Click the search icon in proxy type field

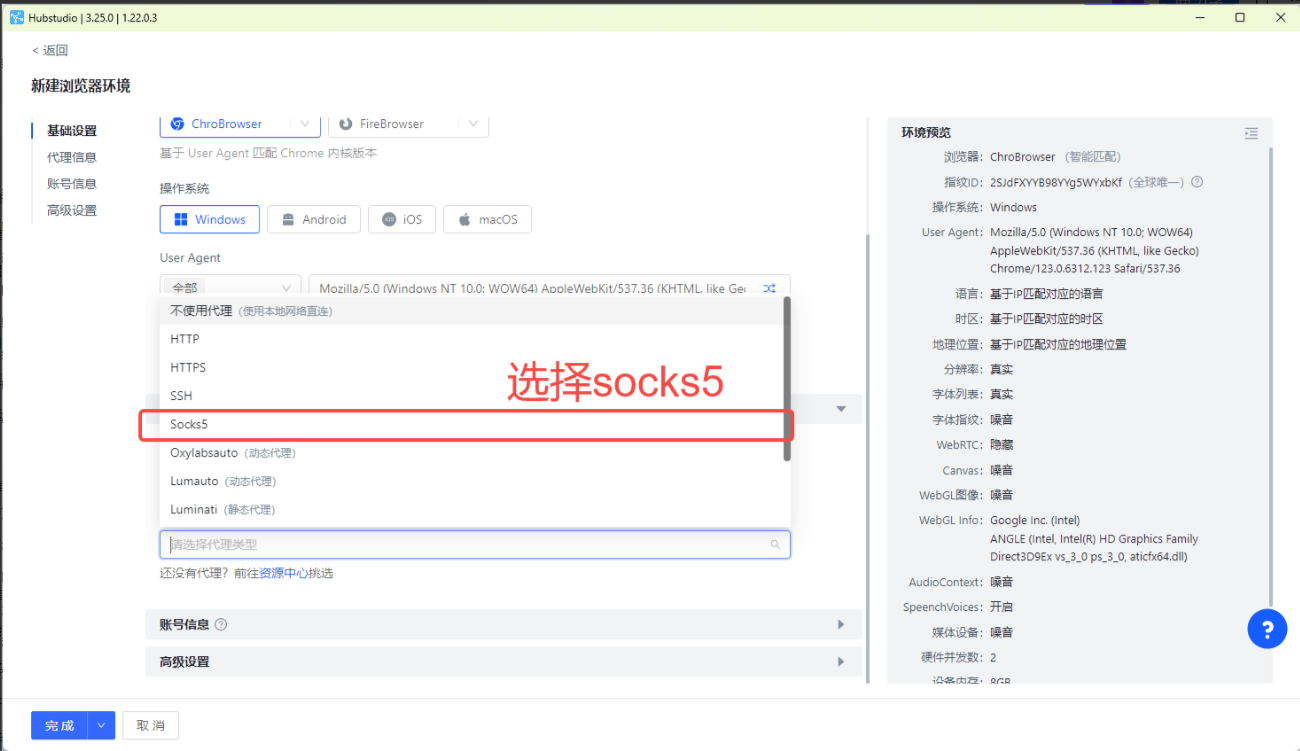775,545
